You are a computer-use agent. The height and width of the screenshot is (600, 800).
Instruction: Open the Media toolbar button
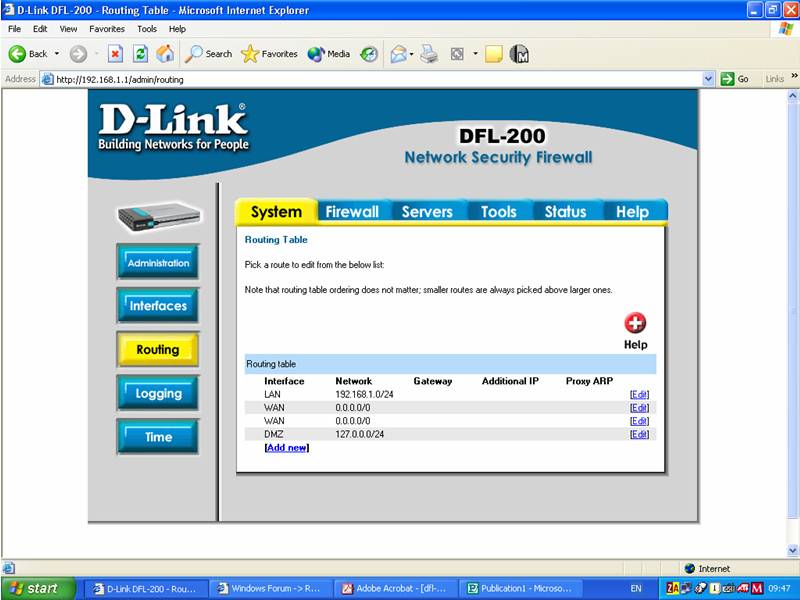(x=329, y=54)
